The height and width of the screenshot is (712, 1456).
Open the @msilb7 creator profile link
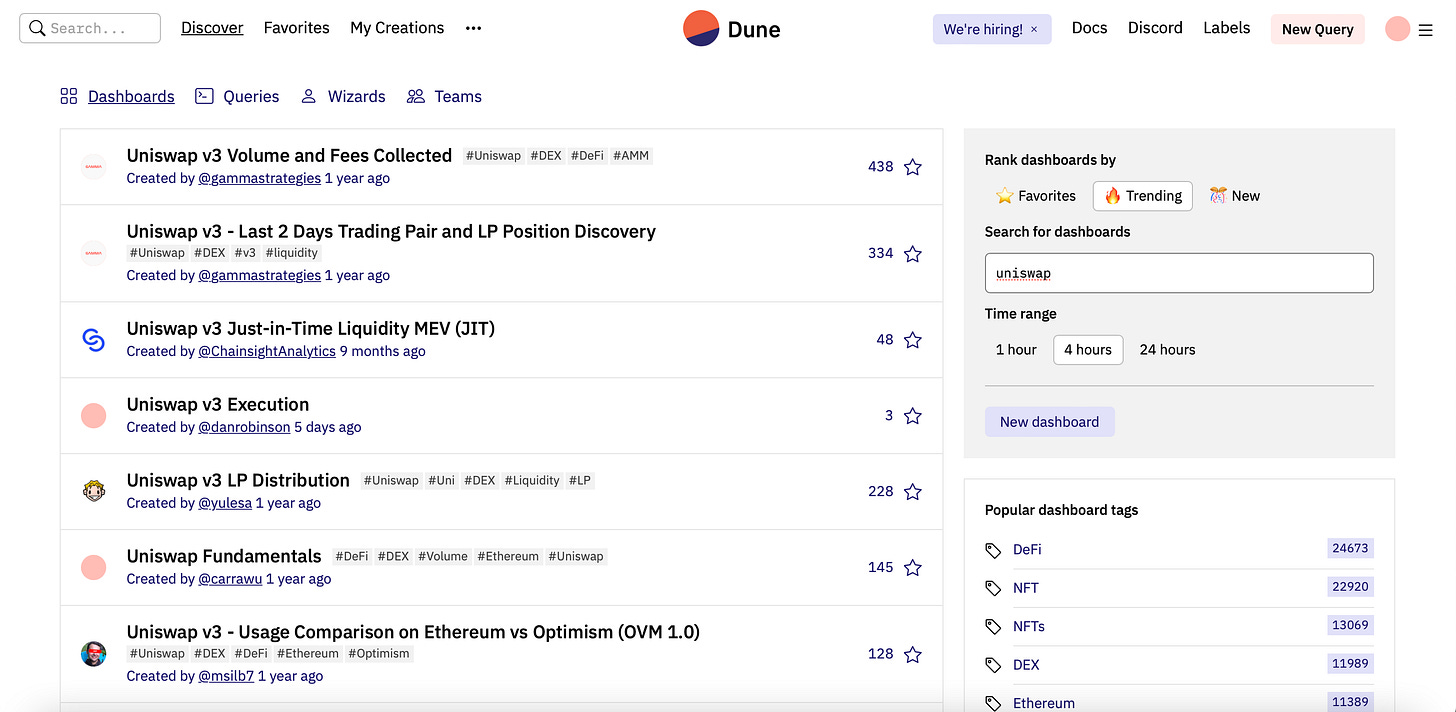click(226, 676)
